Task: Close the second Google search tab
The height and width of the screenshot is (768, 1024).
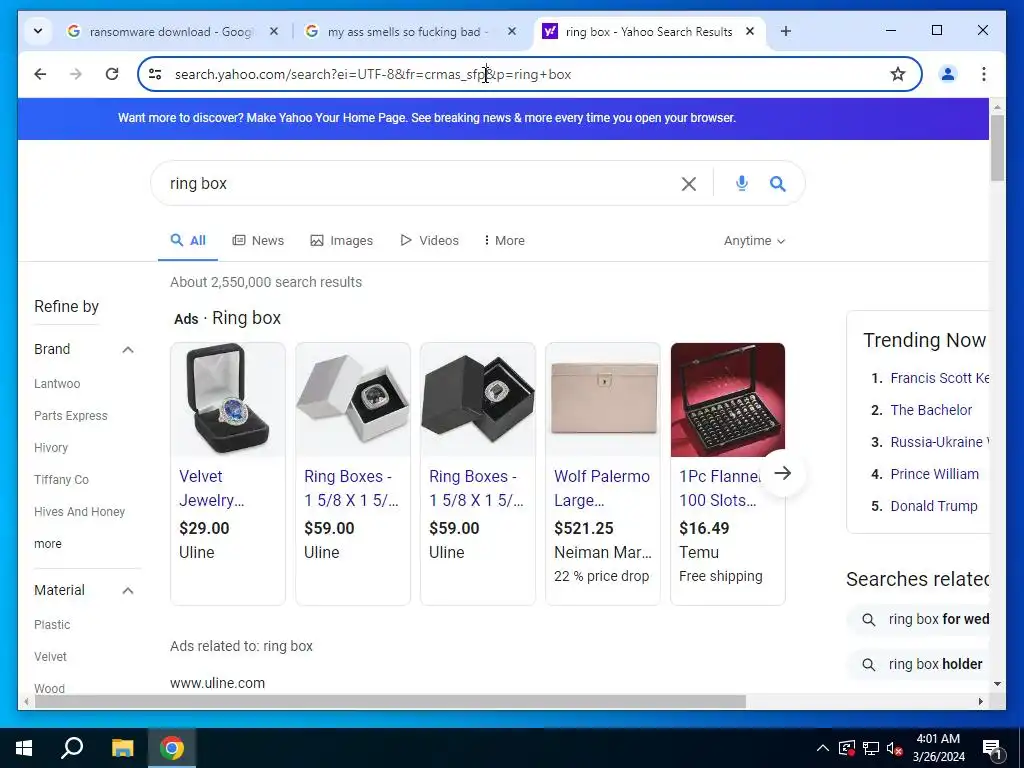Action: click(x=512, y=31)
